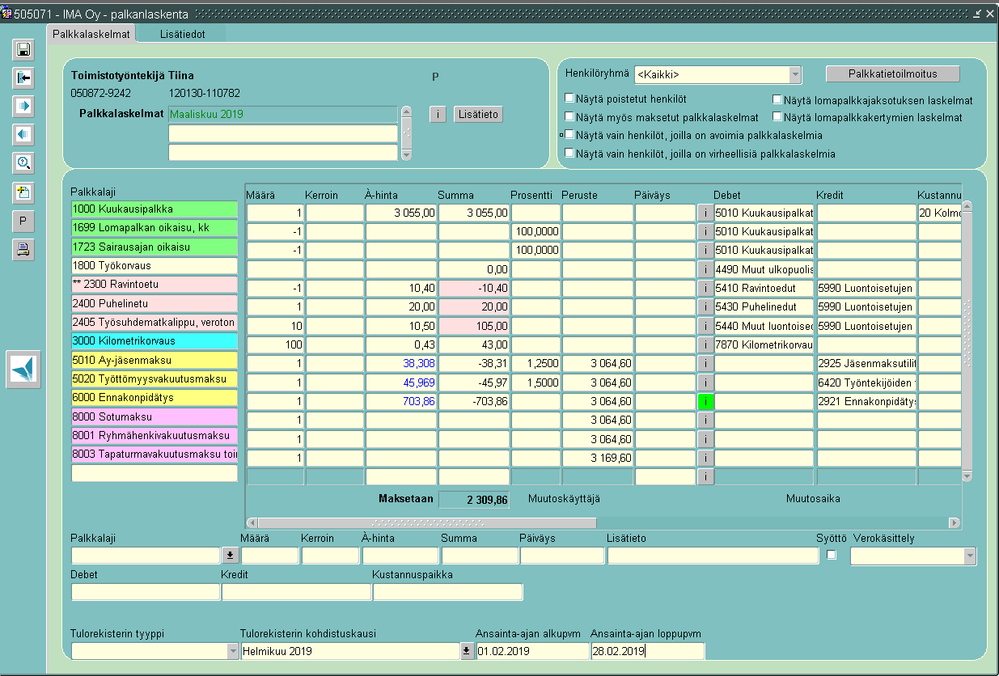Viewport: 999px width, 676px height.
Task: Select the 8000 Sotumaksu wage type
Action: tap(154, 417)
